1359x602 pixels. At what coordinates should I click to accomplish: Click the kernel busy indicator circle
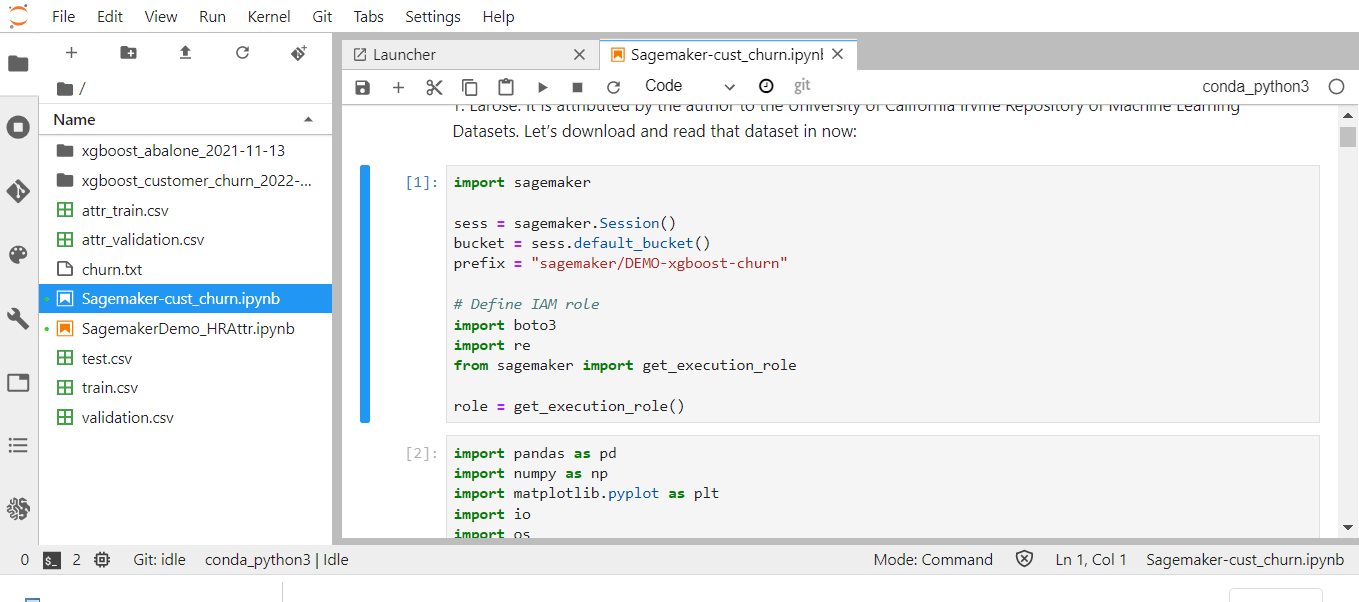[x=1337, y=87]
